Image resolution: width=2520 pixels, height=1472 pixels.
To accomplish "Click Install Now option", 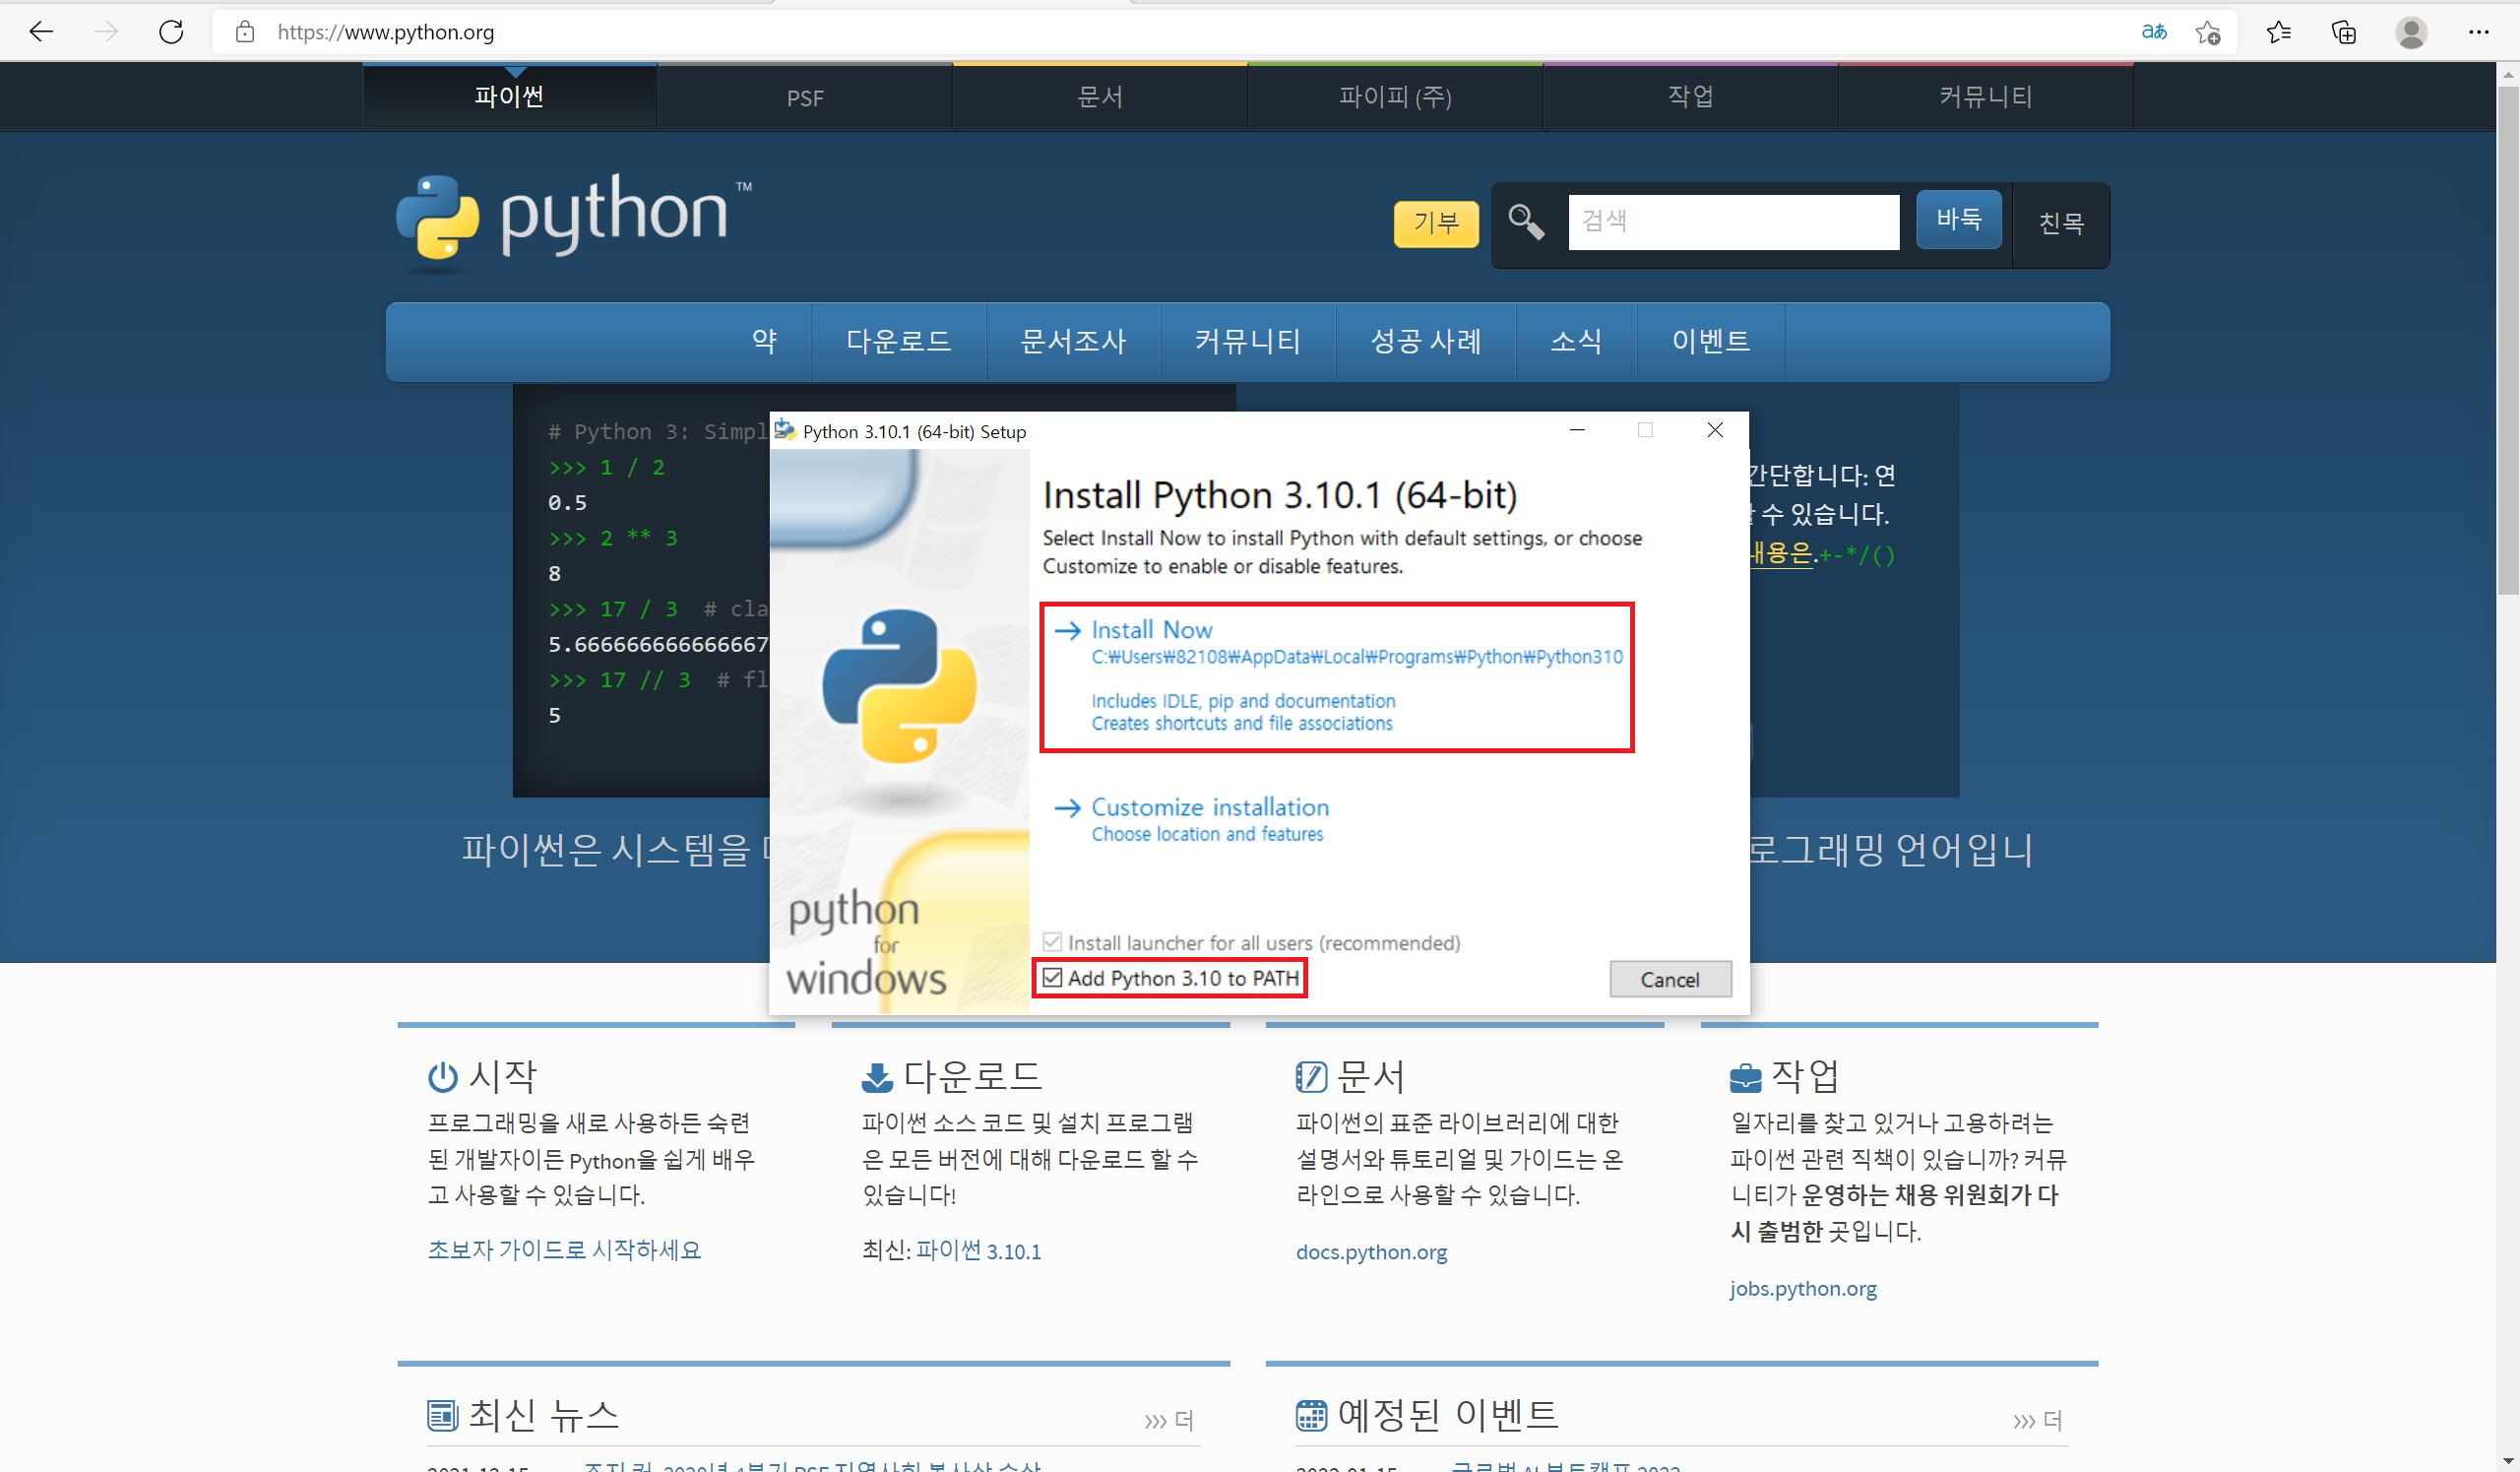I will point(1151,630).
